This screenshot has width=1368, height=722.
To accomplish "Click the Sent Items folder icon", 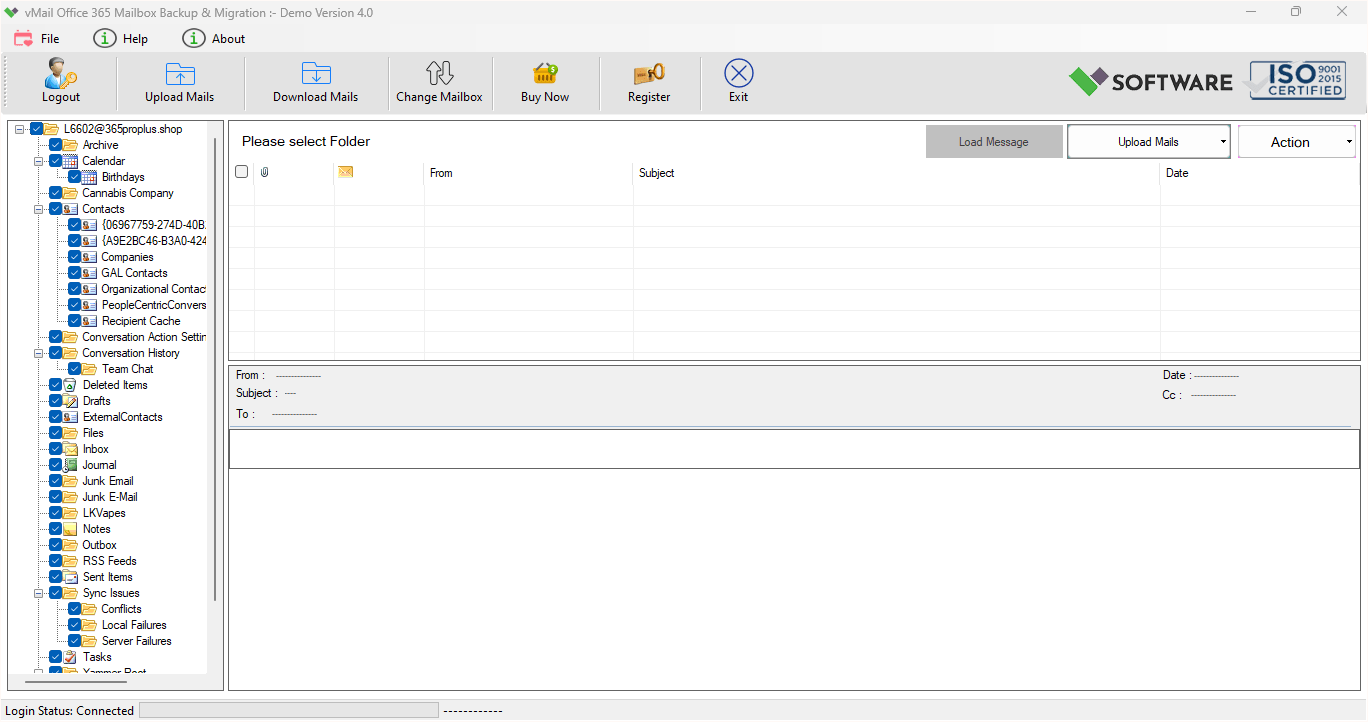I will [x=70, y=577].
